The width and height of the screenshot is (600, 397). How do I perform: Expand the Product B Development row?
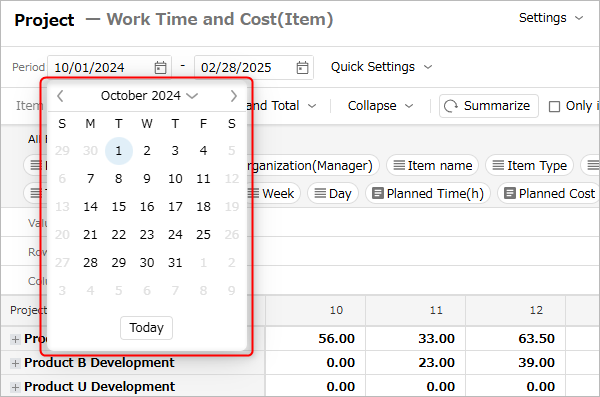pos(15,363)
